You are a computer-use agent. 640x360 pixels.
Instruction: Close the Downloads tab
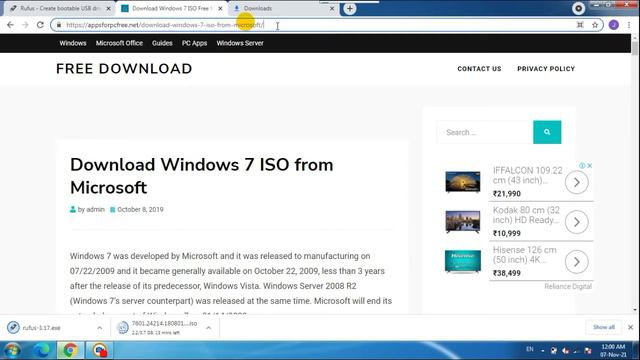[332, 8]
